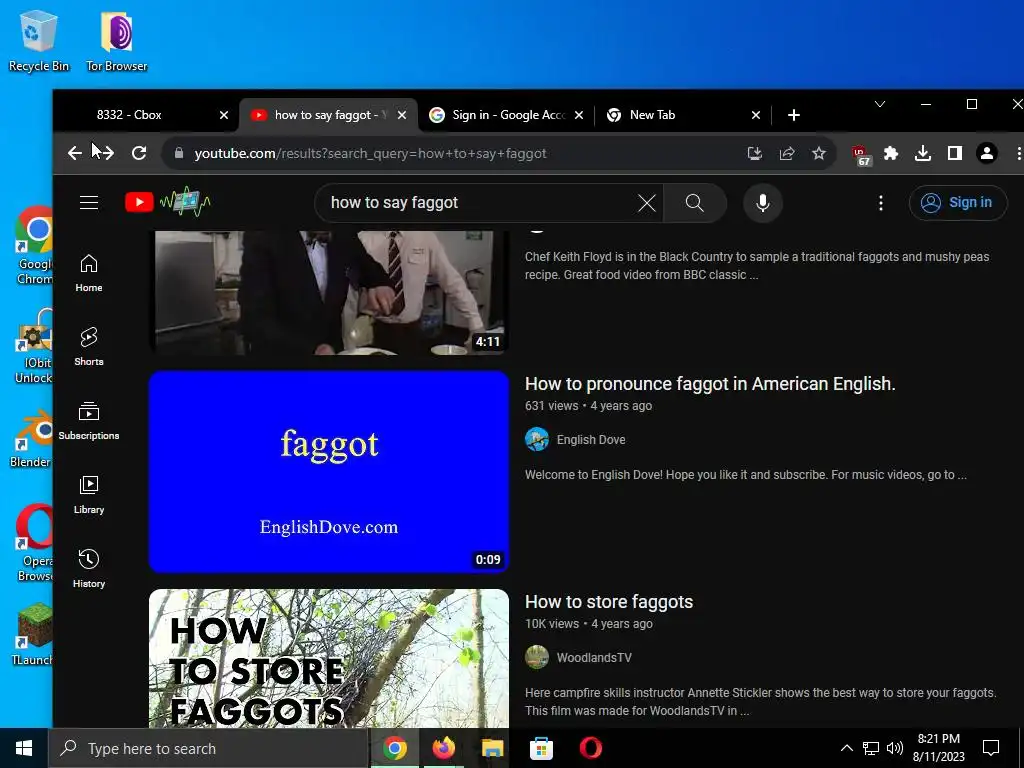Select Blender desktop shortcut
1024x768 pixels.
(30, 439)
